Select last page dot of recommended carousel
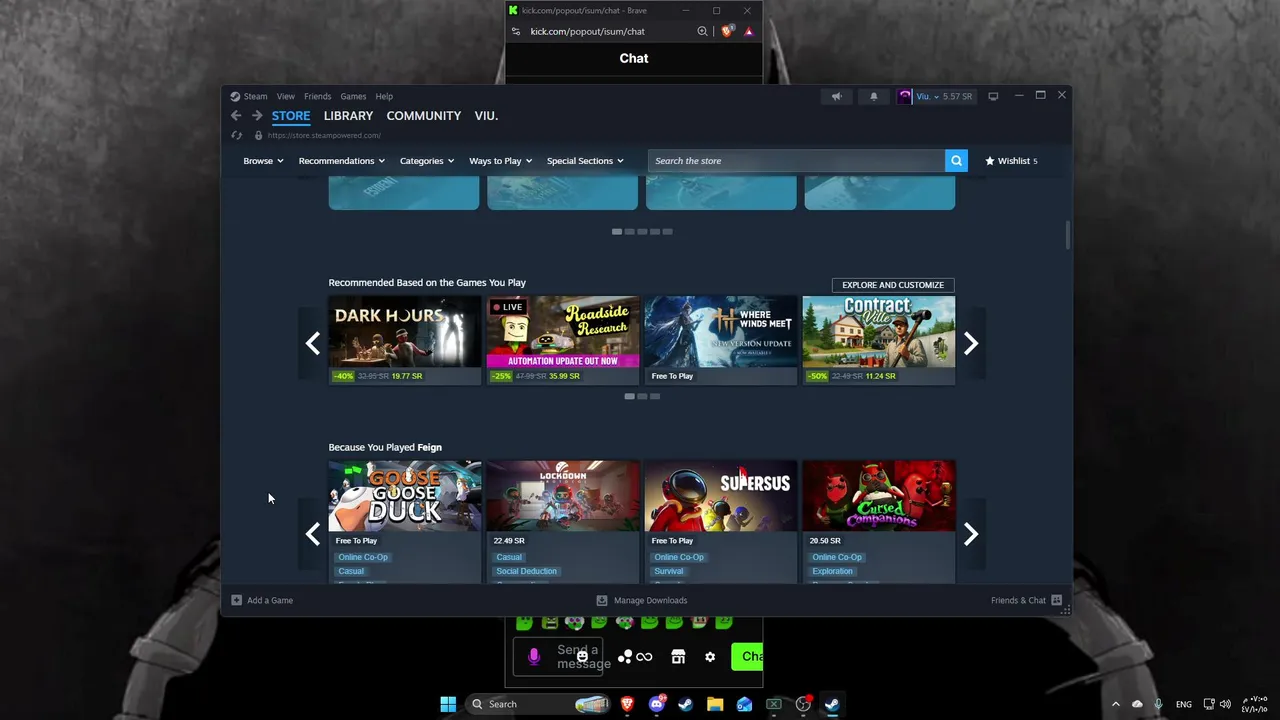This screenshot has height=720, width=1280. point(655,396)
